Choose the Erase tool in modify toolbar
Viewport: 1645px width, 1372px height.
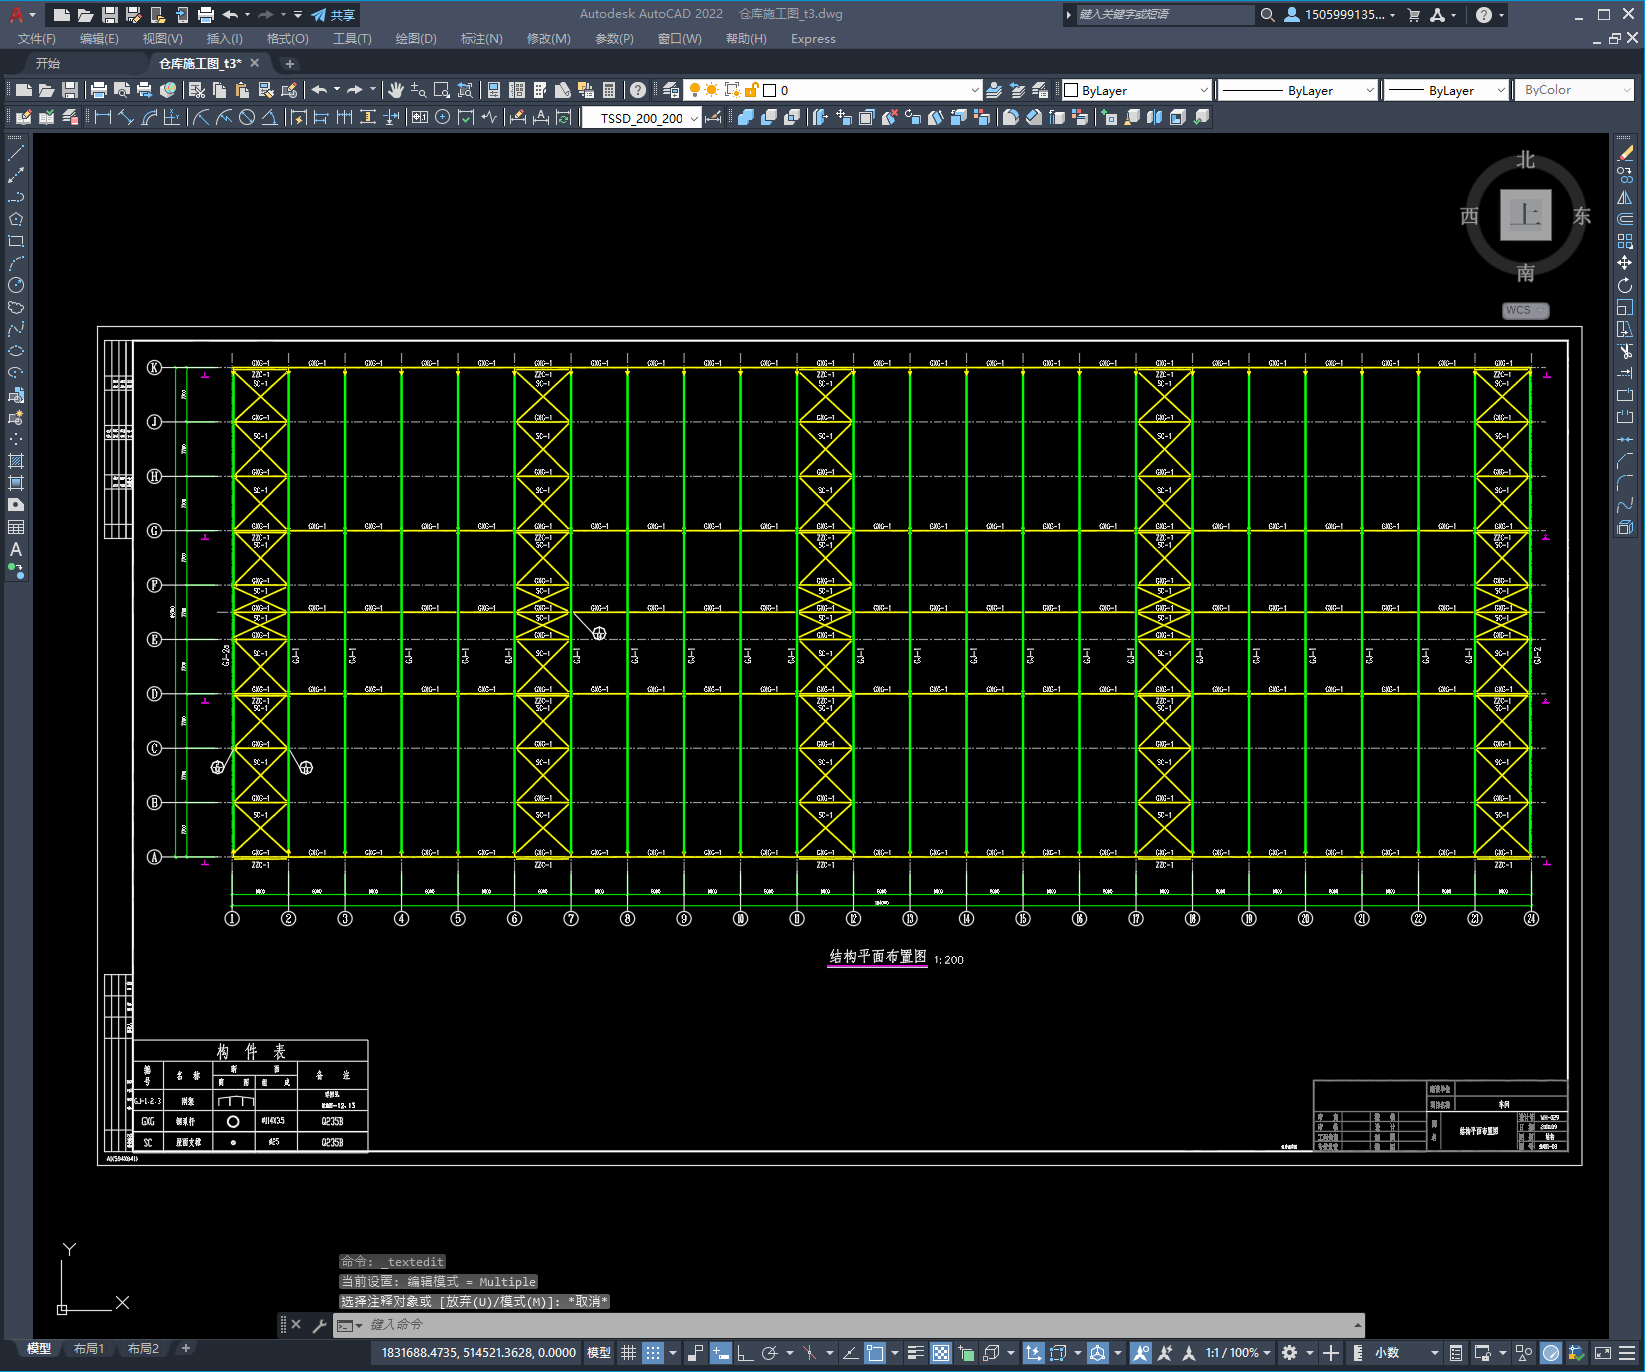pyautogui.click(x=1625, y=153)
